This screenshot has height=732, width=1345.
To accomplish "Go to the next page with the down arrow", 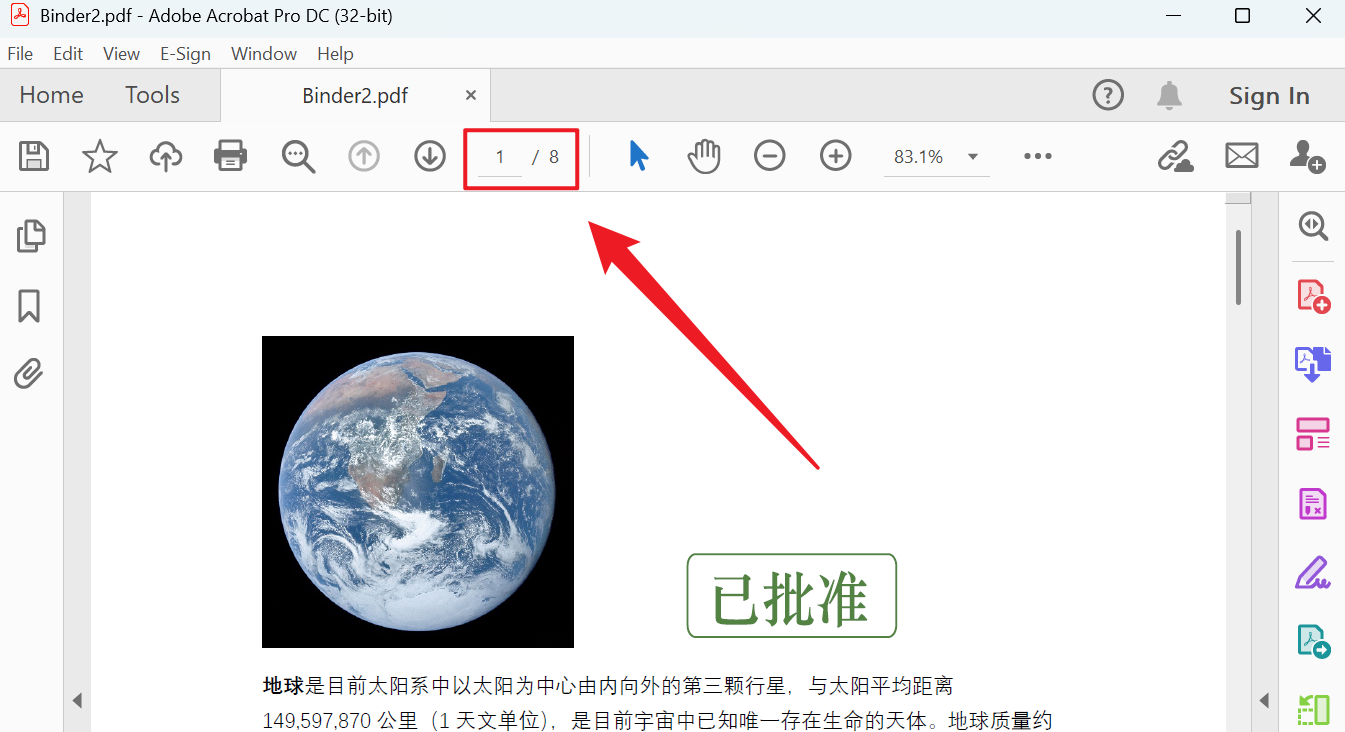I will coord(429,156).
